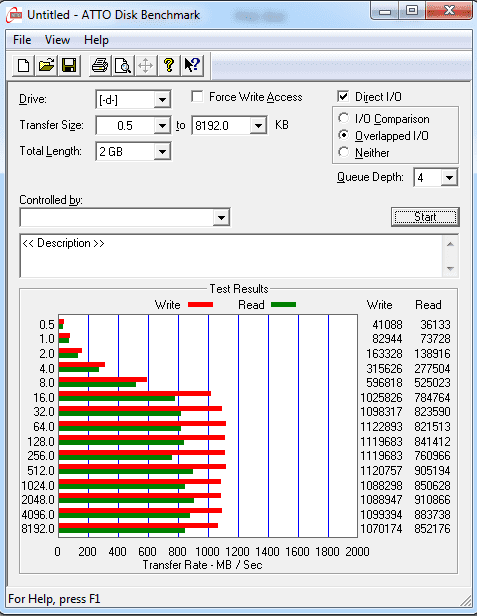
Task: Open the Queue Depth dropdown
Action: pyautogui.click(x=449, y=178)
